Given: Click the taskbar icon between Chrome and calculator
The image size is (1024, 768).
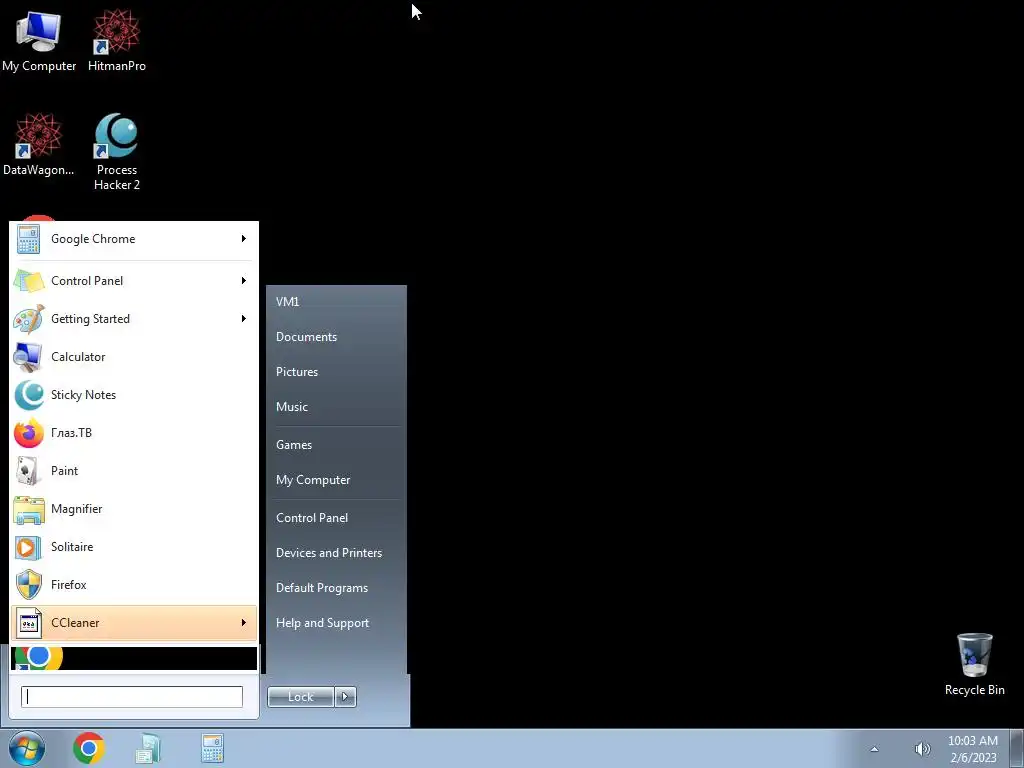Looking at the screenshot, I should 148,748.
